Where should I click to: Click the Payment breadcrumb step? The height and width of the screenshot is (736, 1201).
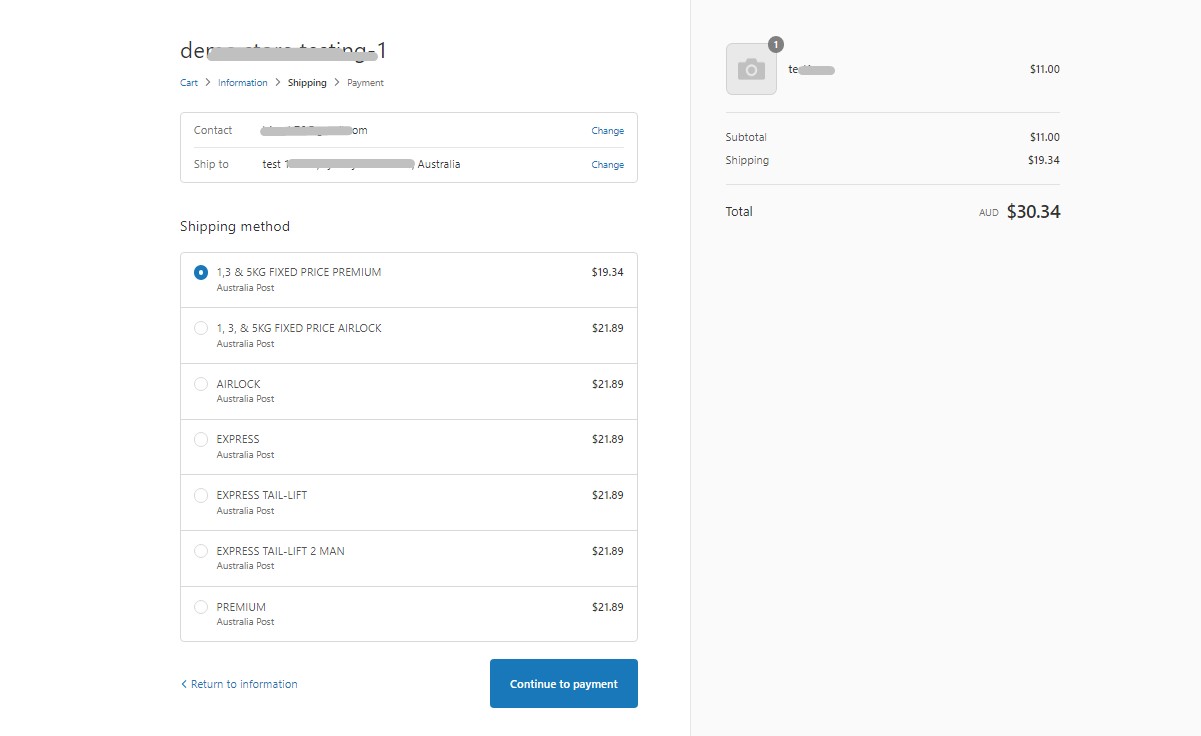tap(365, 83)
